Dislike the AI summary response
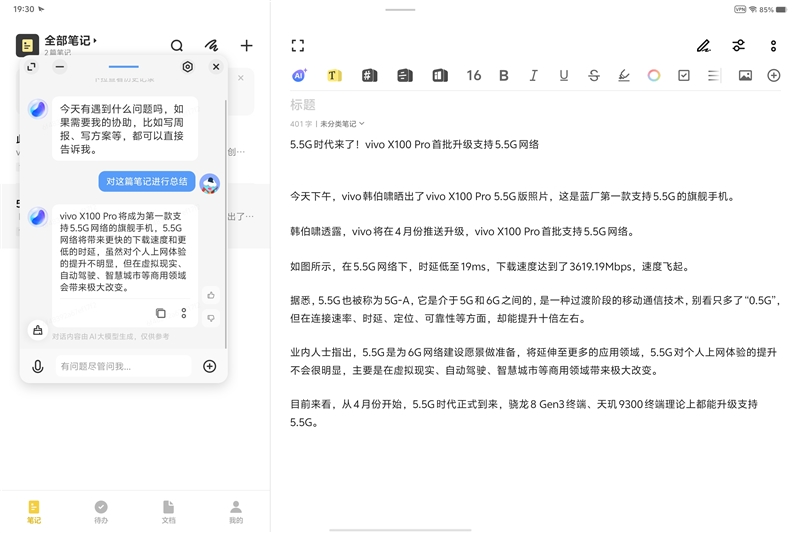This screenshot has height=533, width=800. point(211,318)
